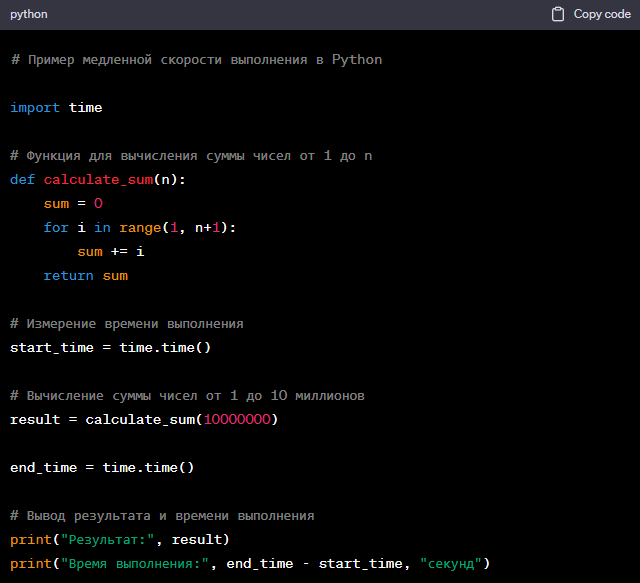Screen dimensions: 640x583
Task: Click the line "import time"
Action: [x=56, y=108]
